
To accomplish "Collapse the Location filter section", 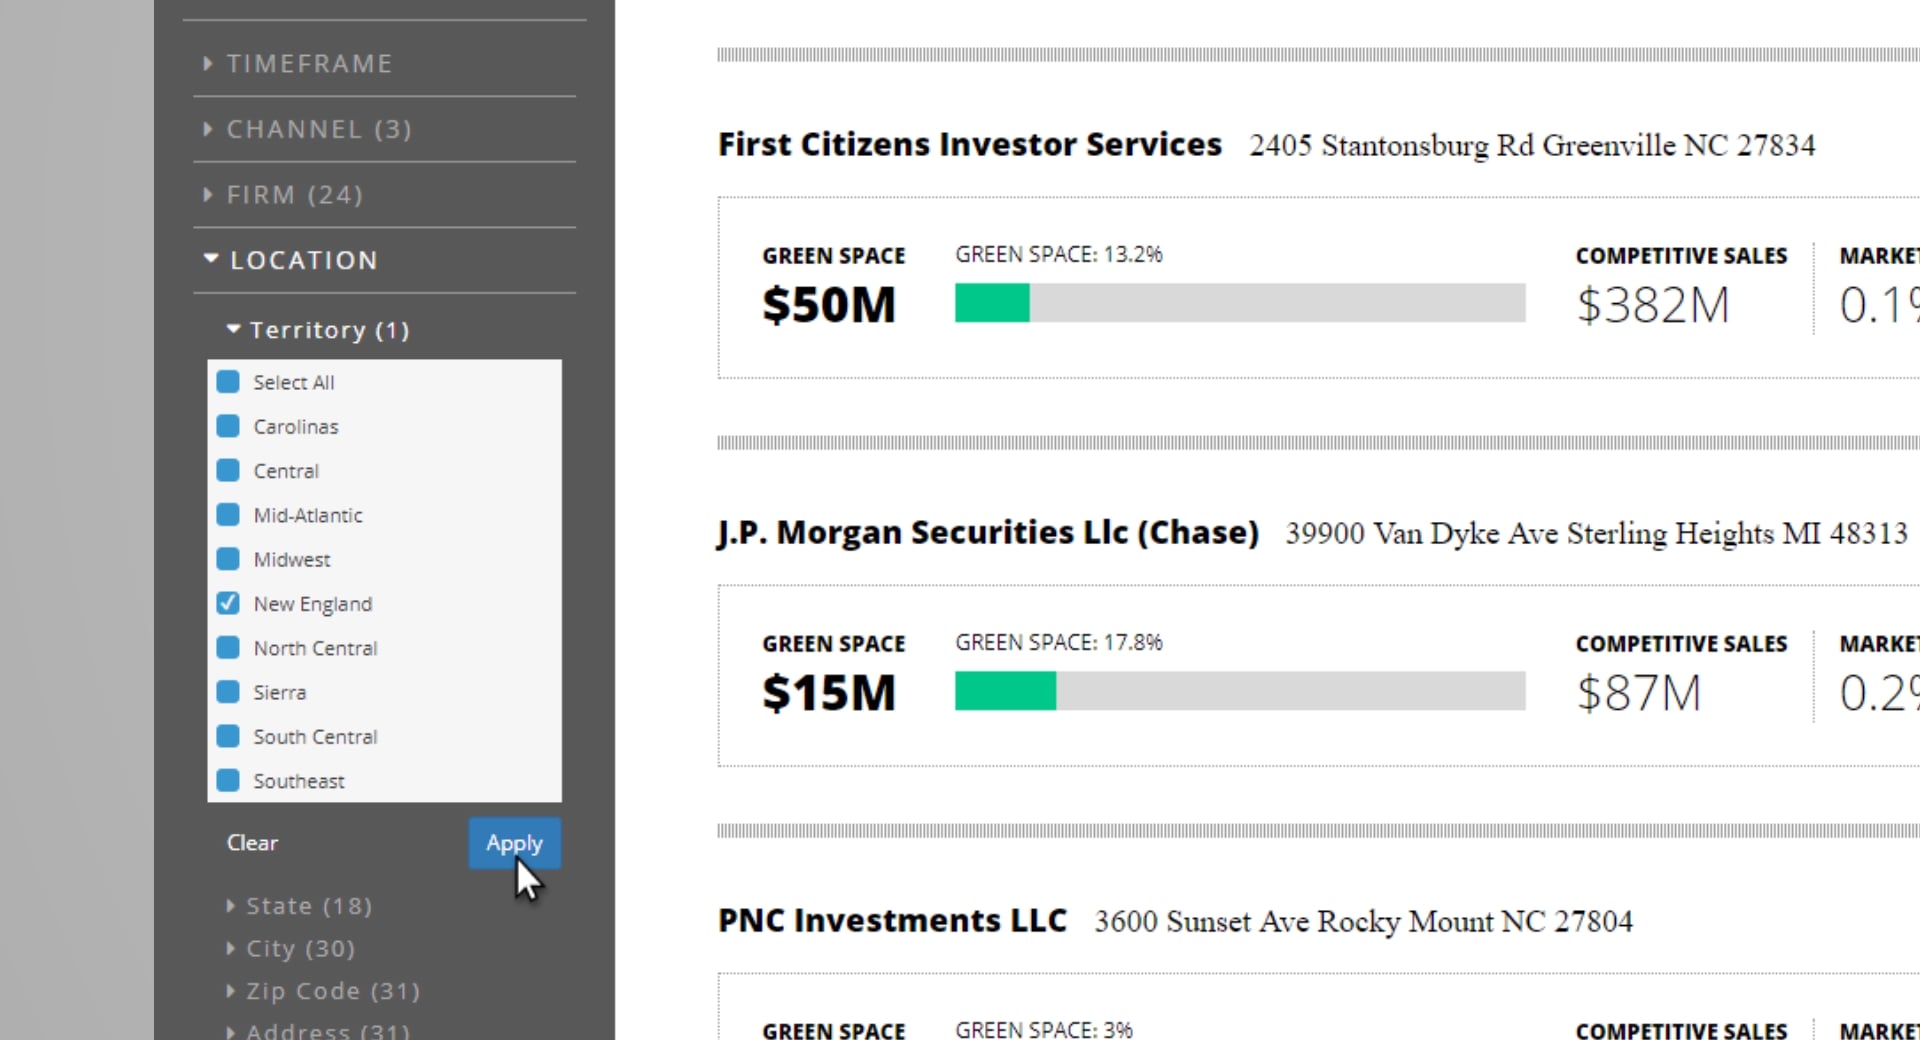I will 303,260.
